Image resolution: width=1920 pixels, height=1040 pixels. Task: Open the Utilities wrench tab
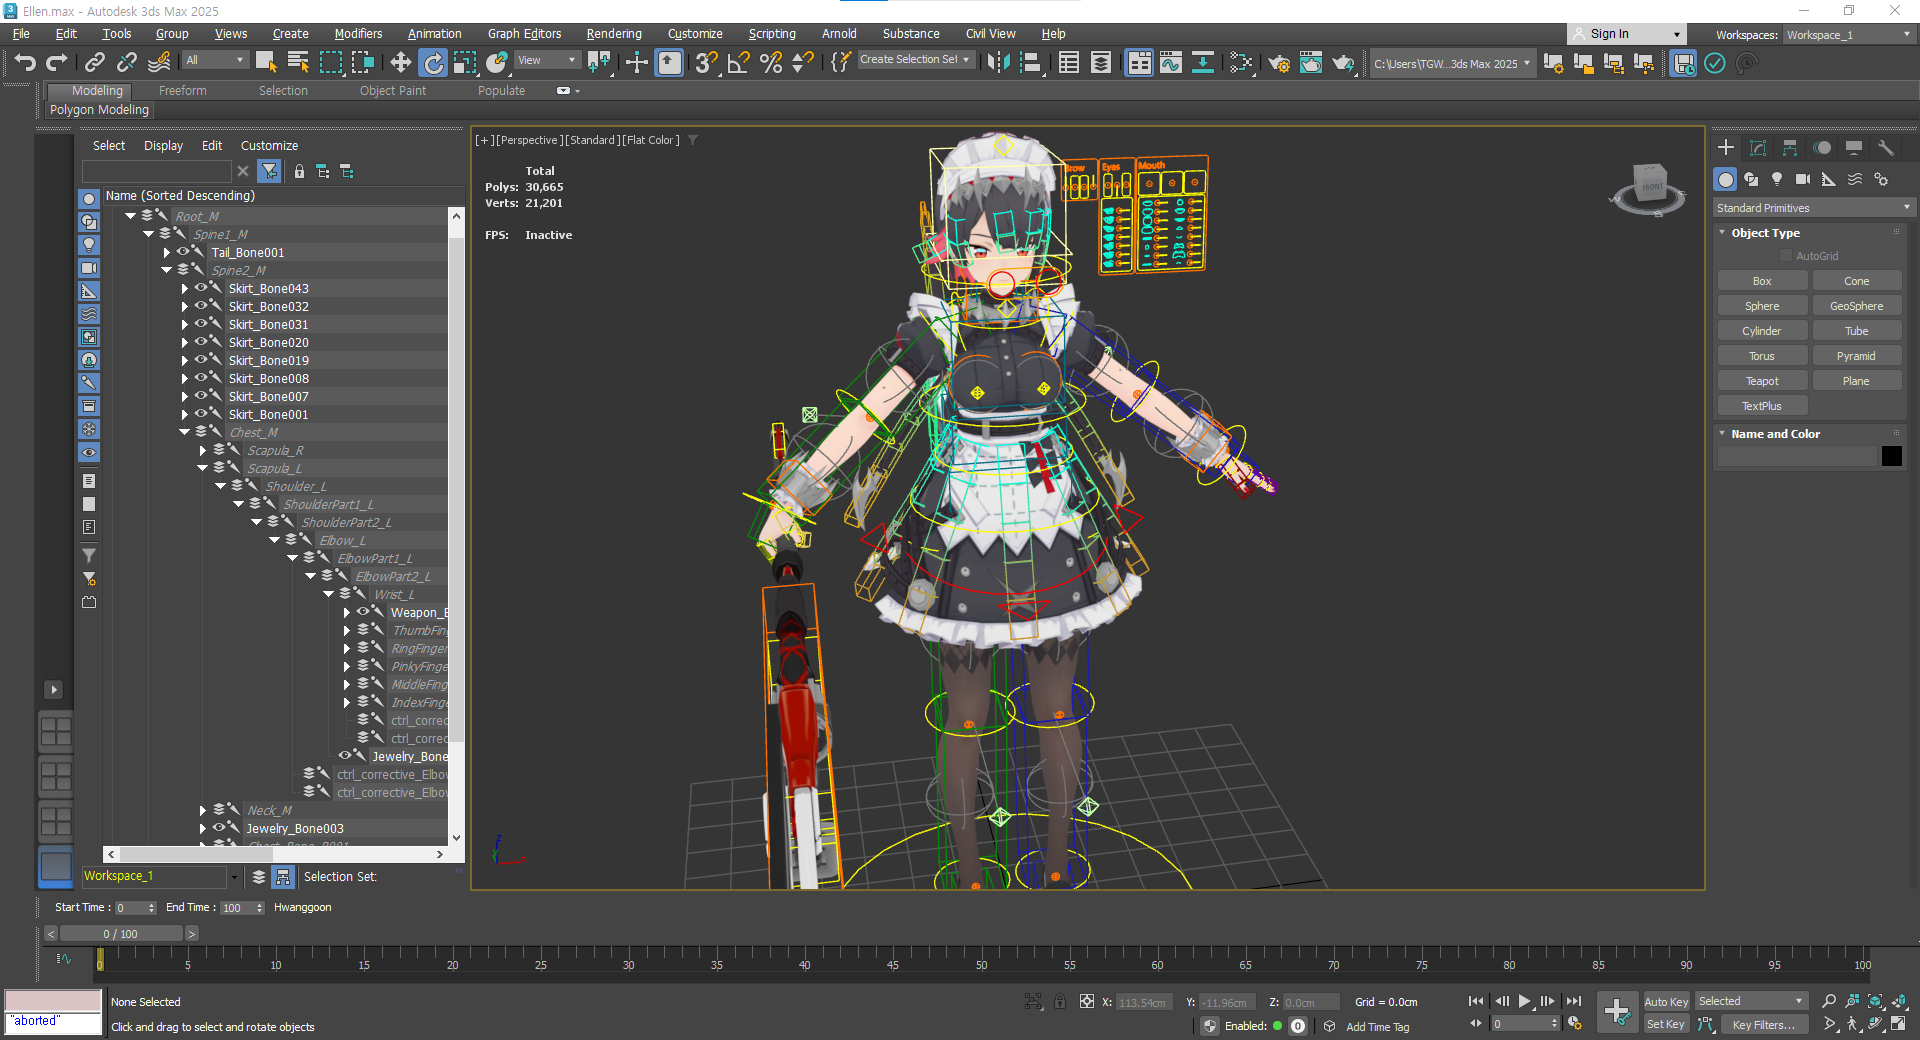1886,147
